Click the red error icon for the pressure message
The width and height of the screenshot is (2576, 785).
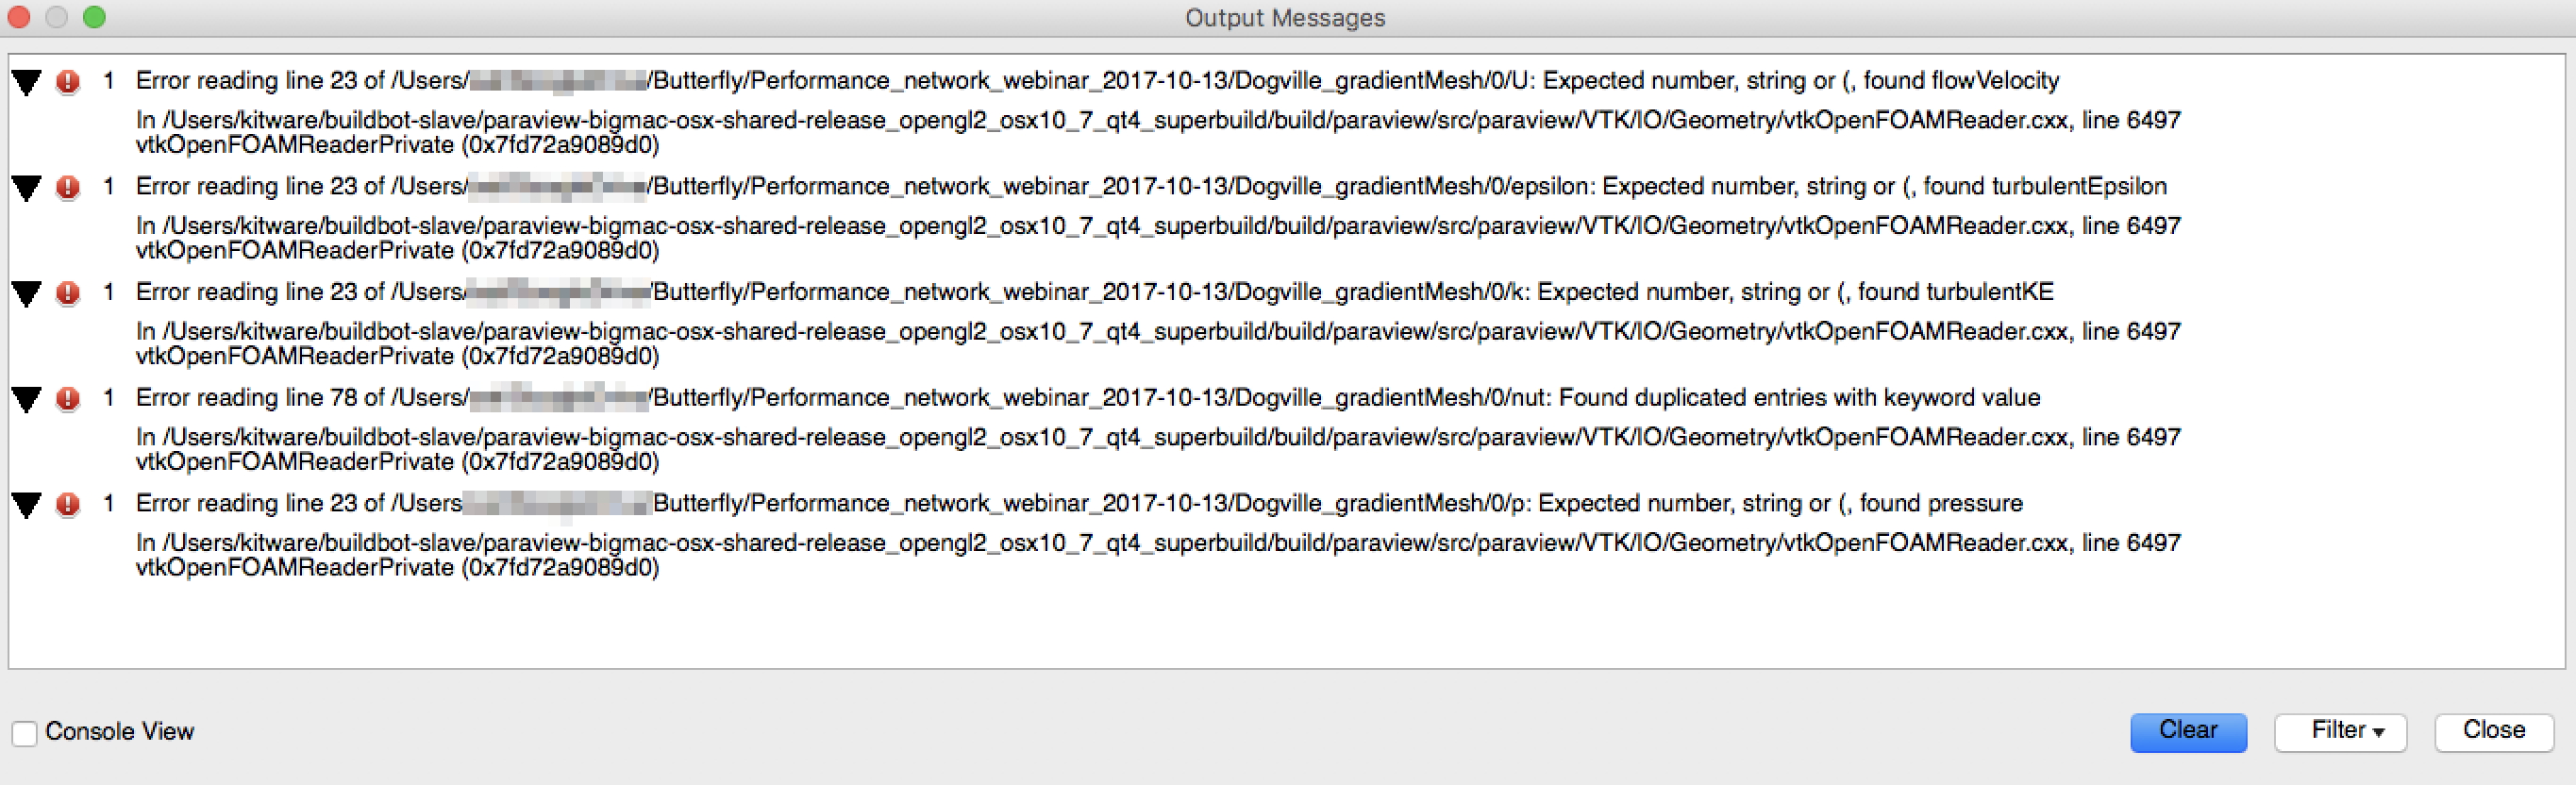pos(67,504)
